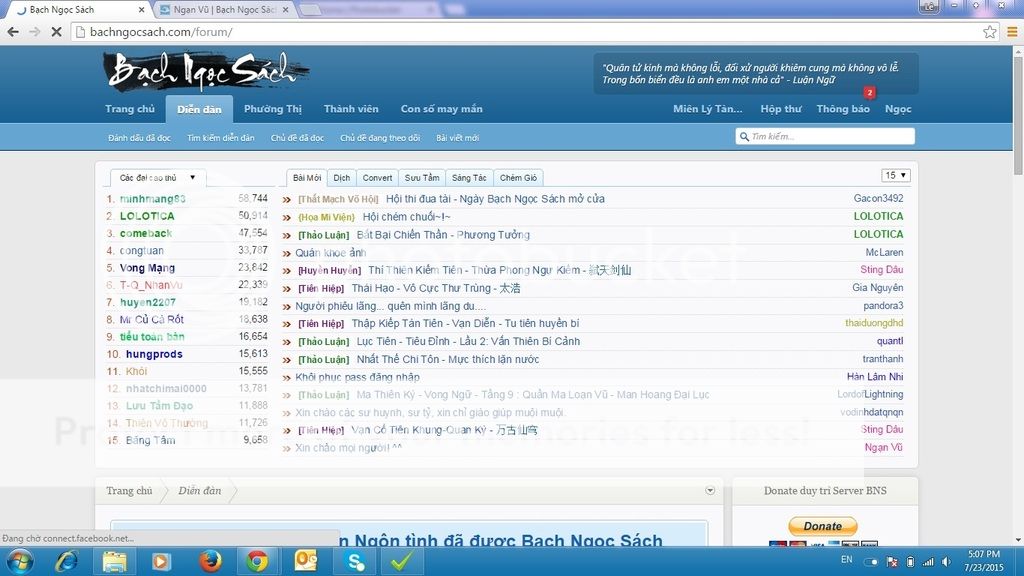Image resolution: width=1024 pixels, height=576 pixels.
Task: Click Tìm kiếm diễn đàn link
Action: point(221,138)
